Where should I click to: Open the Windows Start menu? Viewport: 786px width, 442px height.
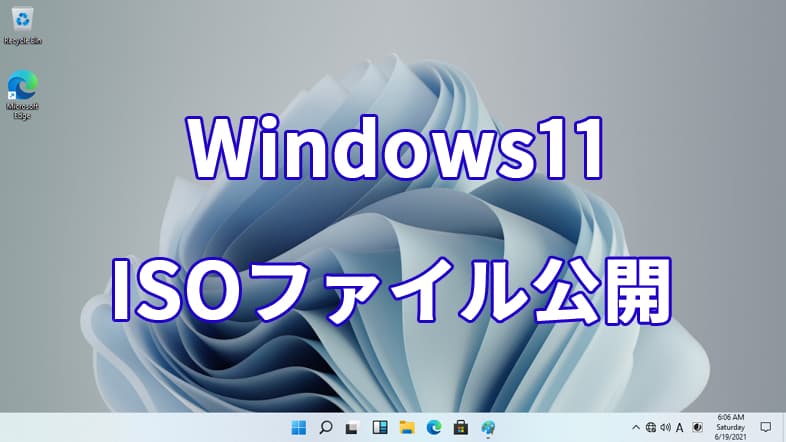tap(299, 427)
